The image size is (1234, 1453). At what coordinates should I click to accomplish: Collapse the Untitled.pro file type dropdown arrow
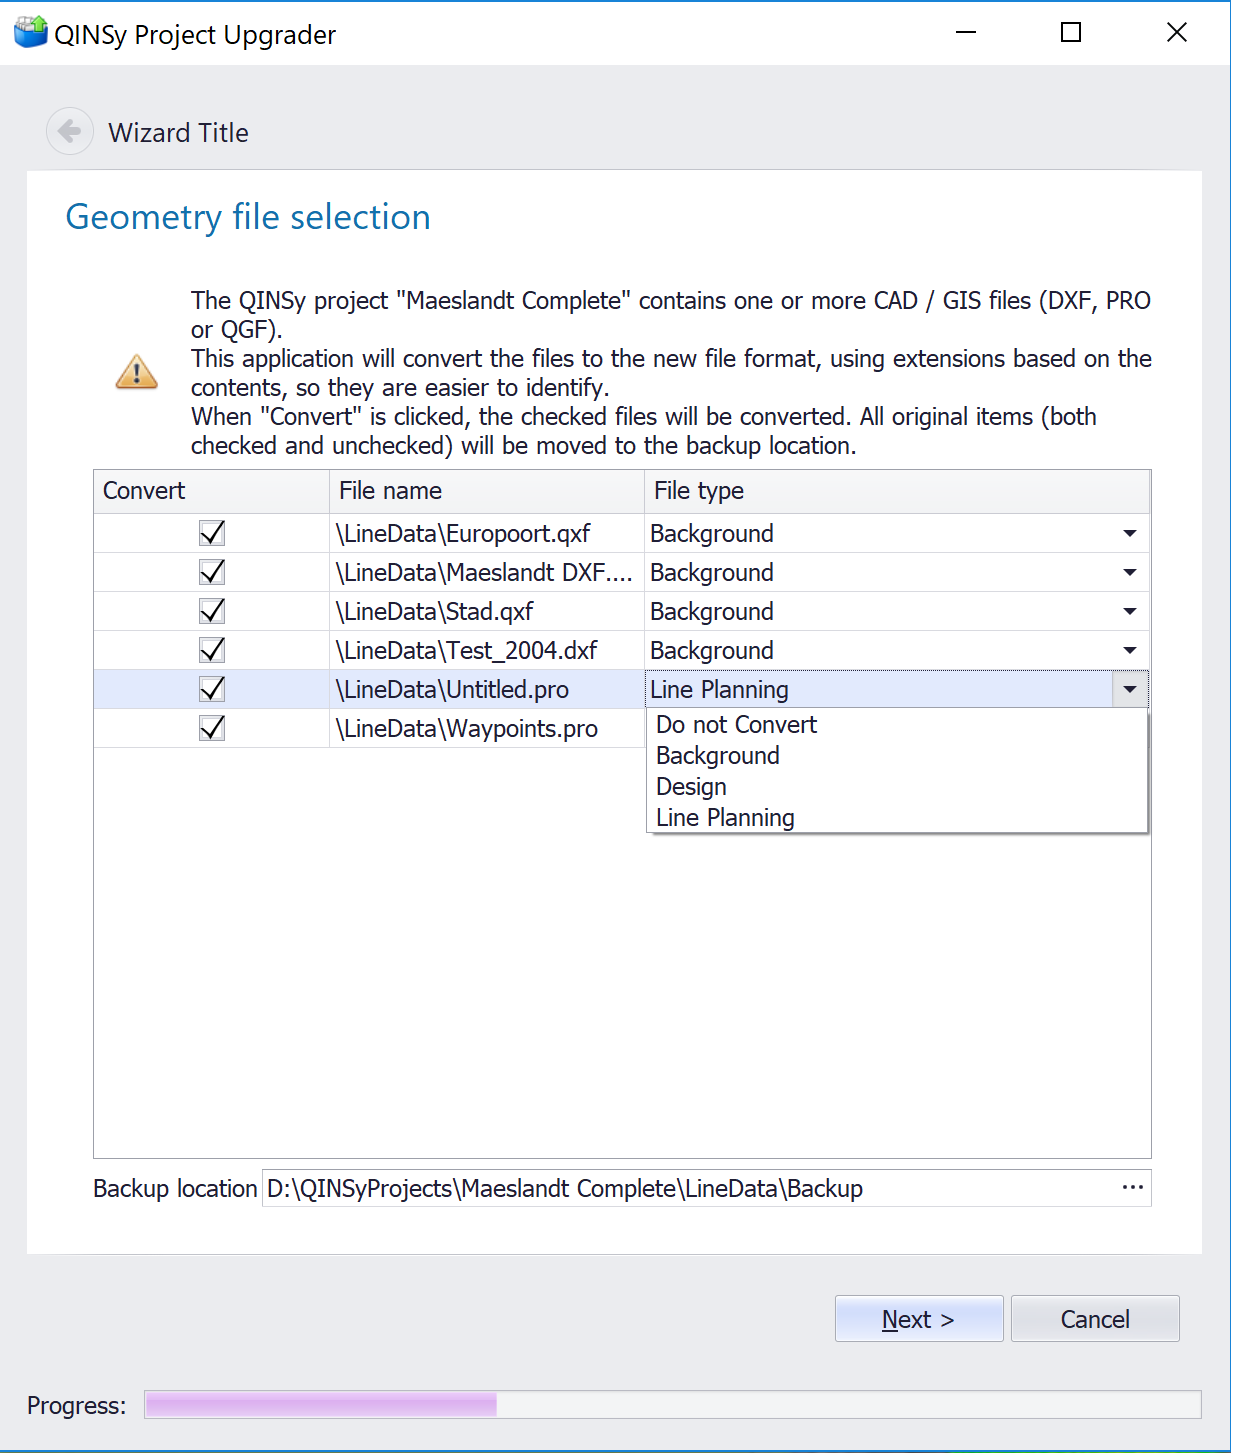(1130, 689)
